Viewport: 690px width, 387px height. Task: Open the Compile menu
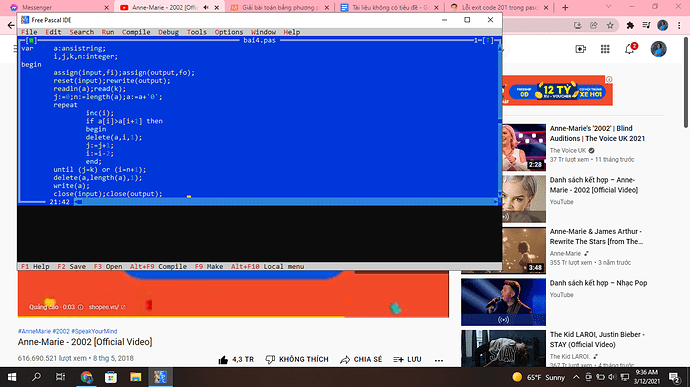[136, 32]
